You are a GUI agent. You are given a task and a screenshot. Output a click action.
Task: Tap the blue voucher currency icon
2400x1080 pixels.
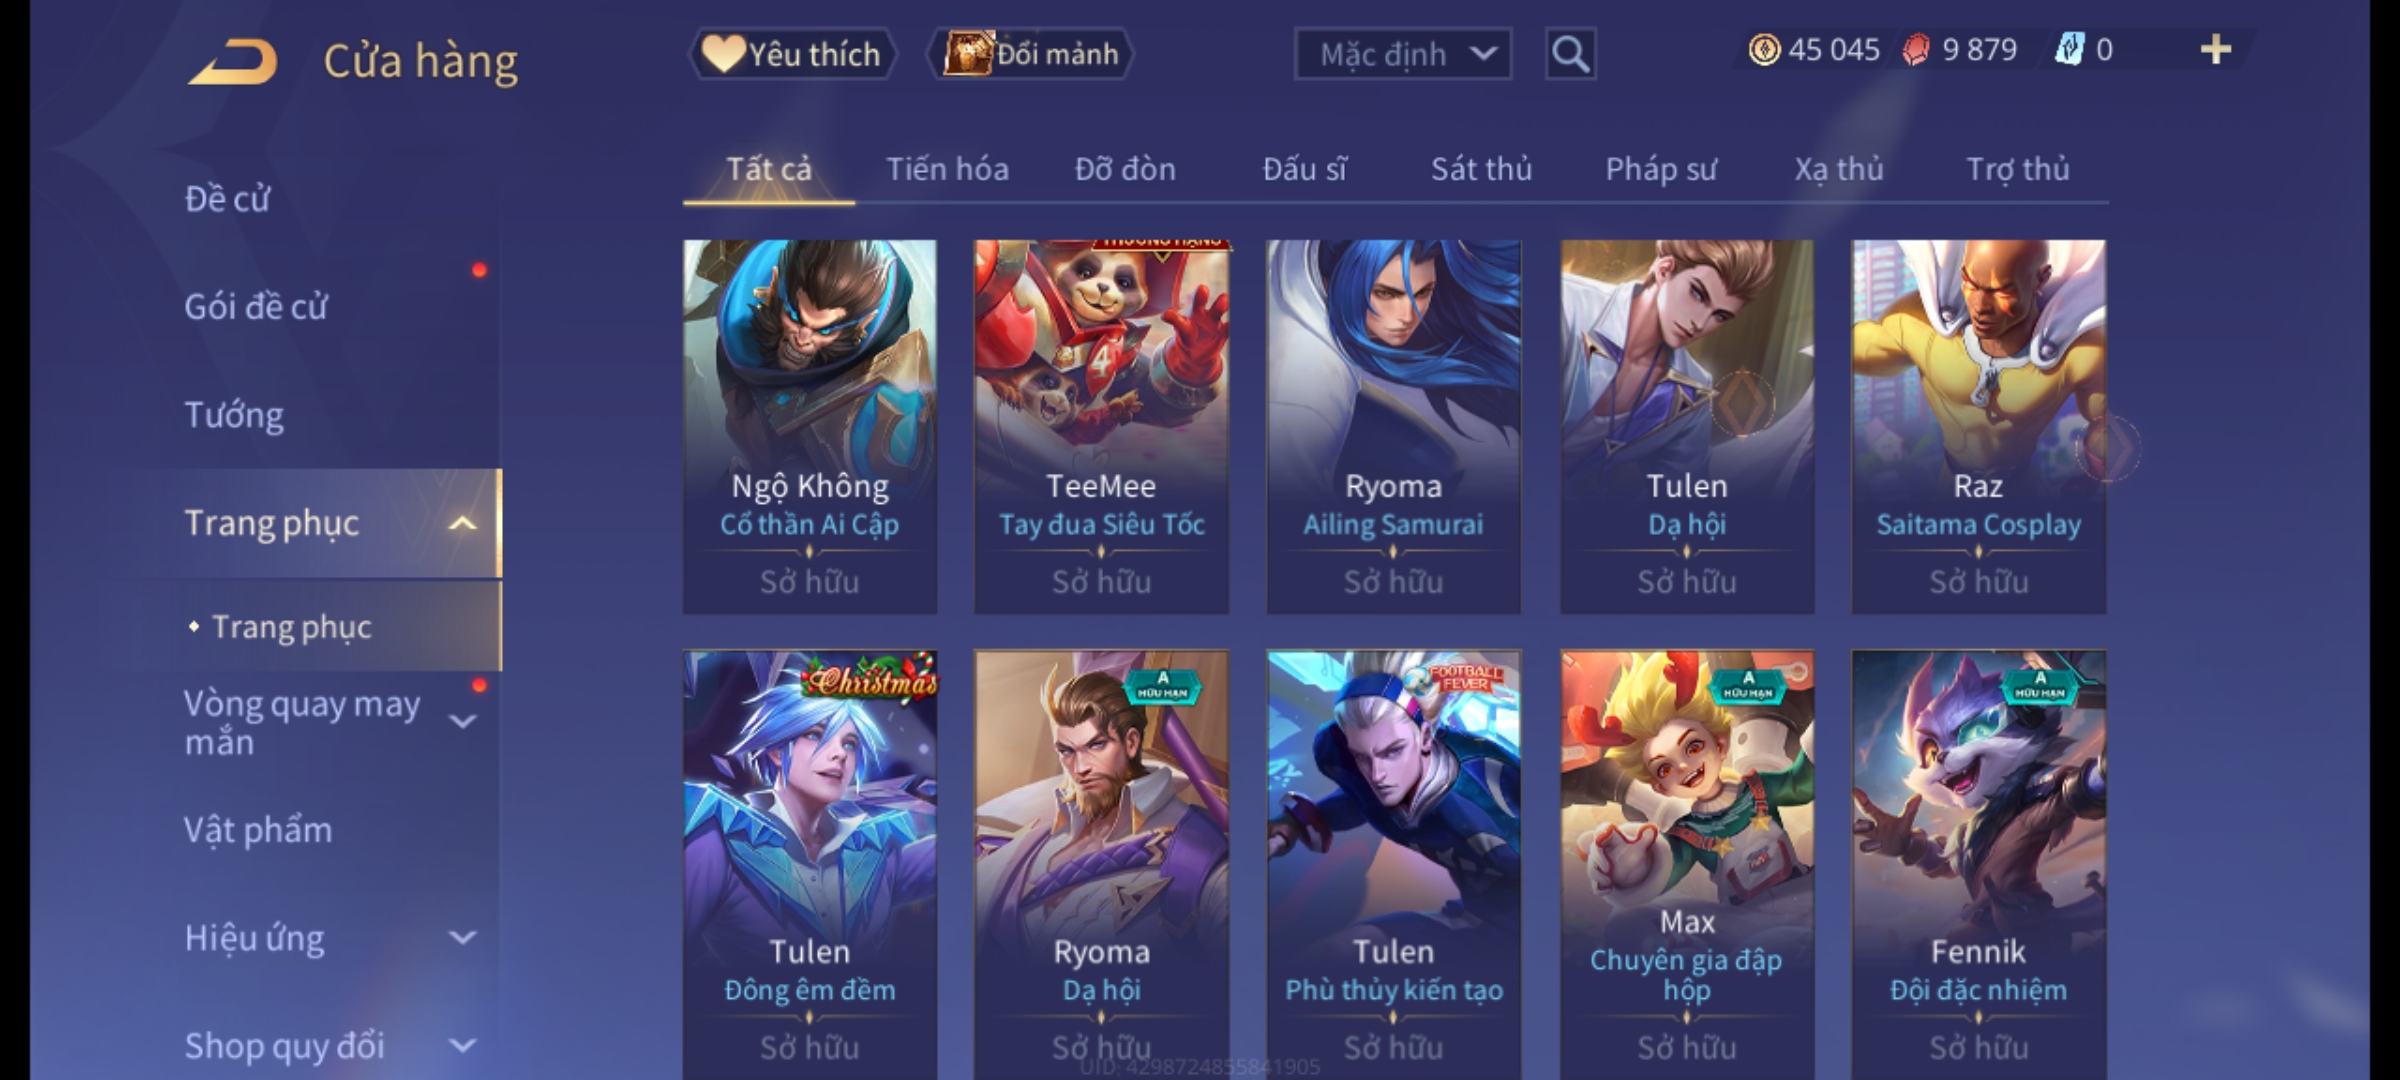click(2069, 50)
